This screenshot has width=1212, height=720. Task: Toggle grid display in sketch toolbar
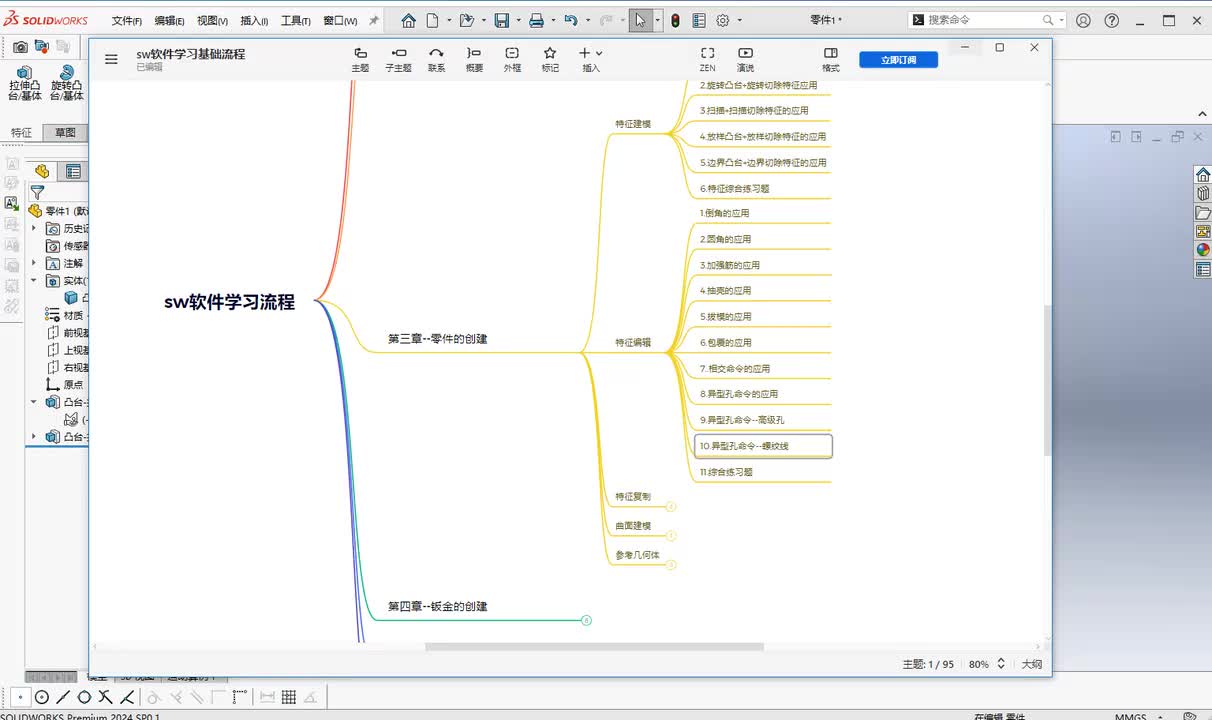coord(289,697)
